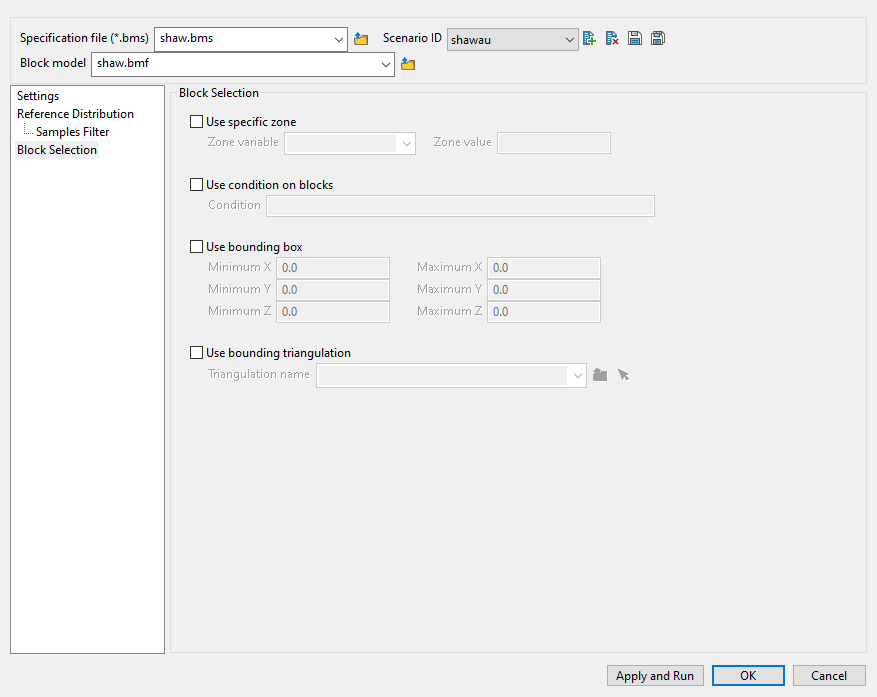Image resolution: width=877 pixels, height=697 pixels.
Task: Click the Apply and Run button
Action: [x=655, y=675]
